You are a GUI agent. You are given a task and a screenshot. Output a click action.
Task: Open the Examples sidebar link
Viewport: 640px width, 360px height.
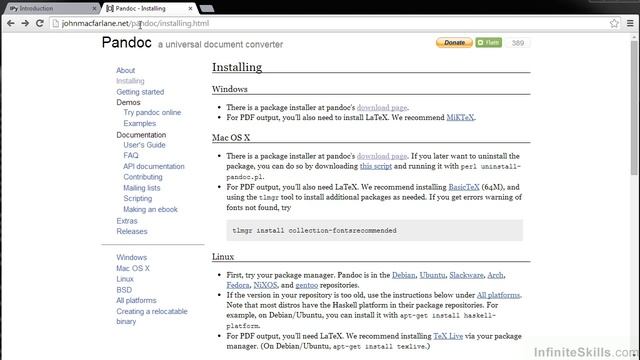(x=140, y=123)
